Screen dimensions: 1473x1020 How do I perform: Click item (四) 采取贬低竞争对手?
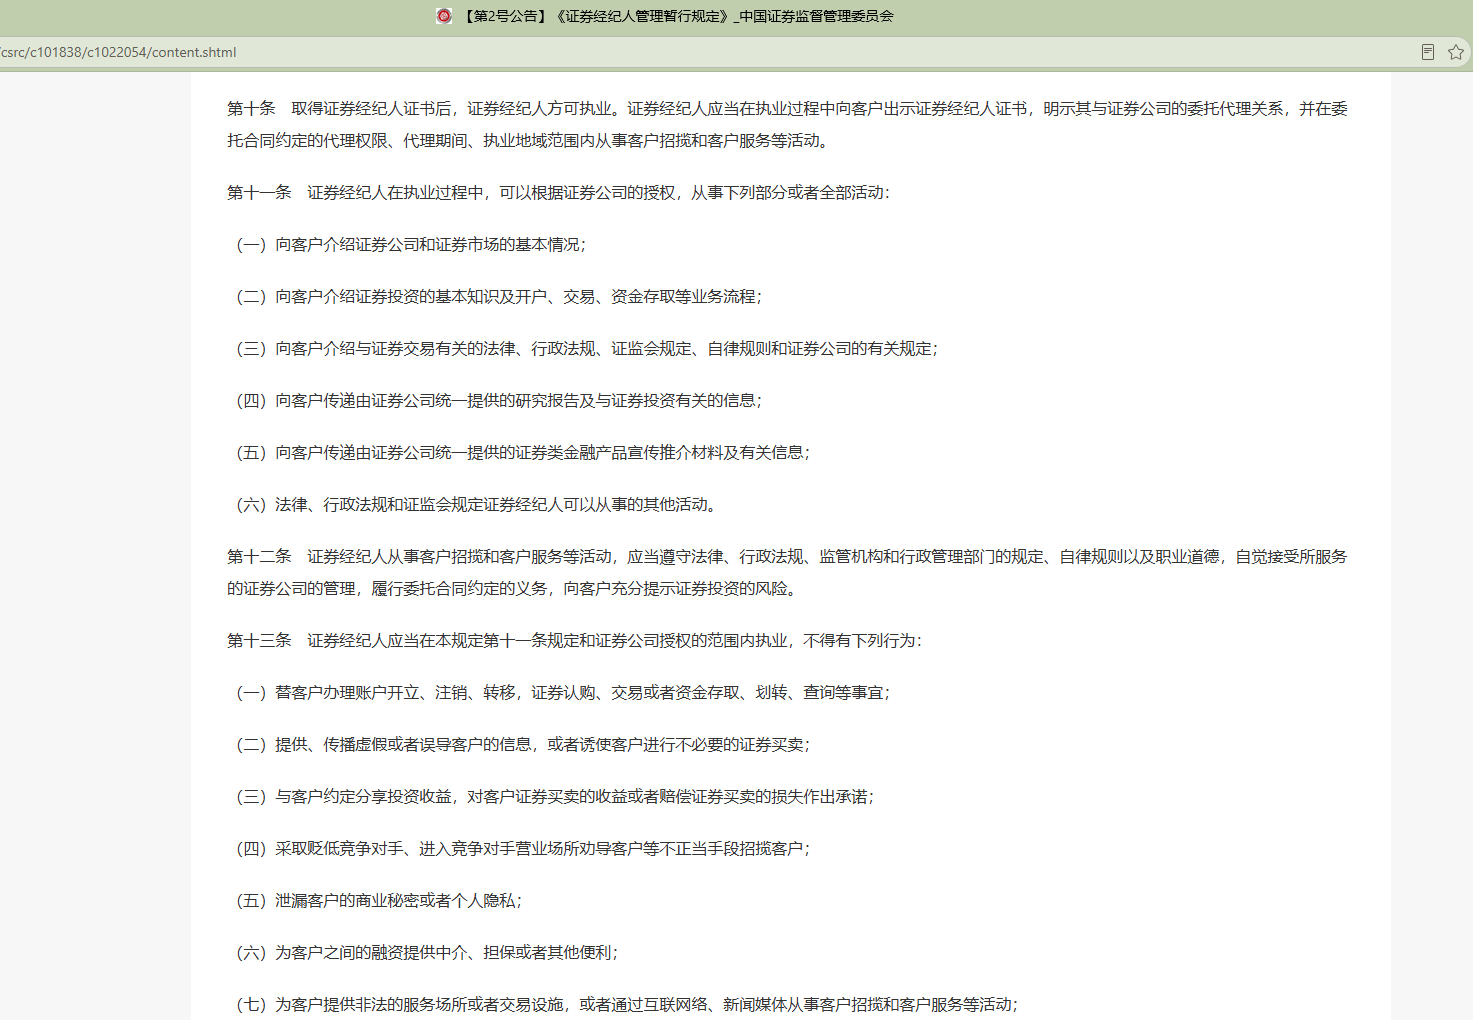click(x=523, y=848)
